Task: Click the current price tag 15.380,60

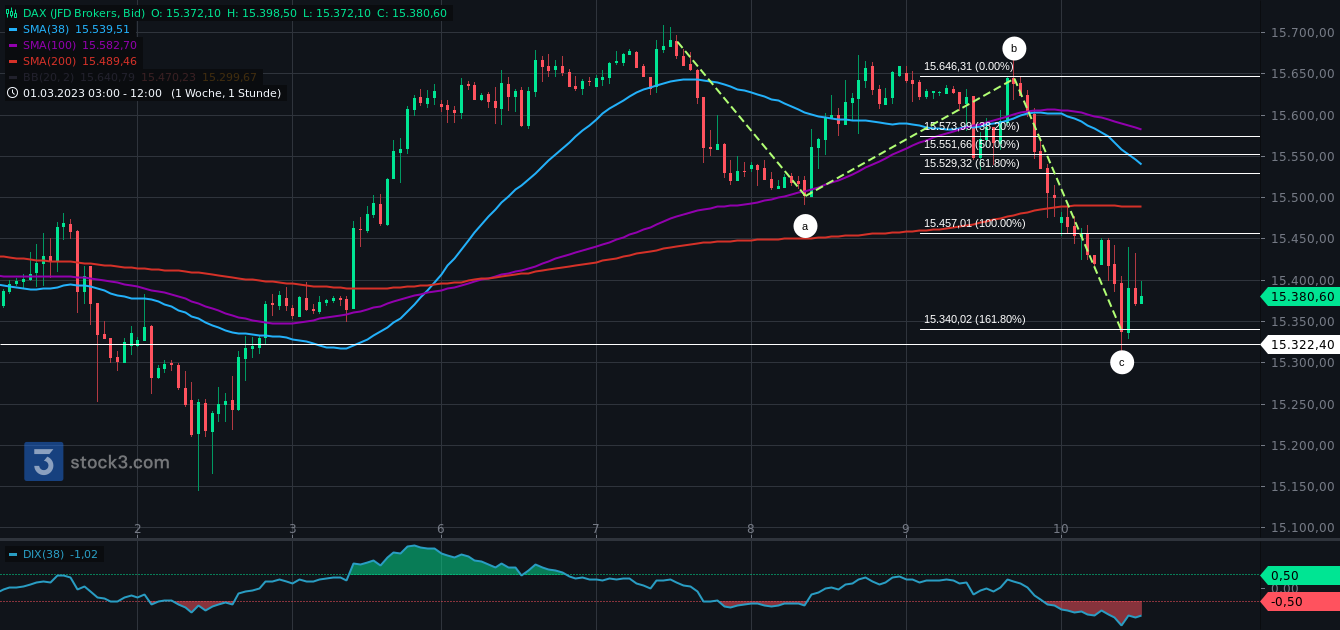Action: pos(1302,297)
